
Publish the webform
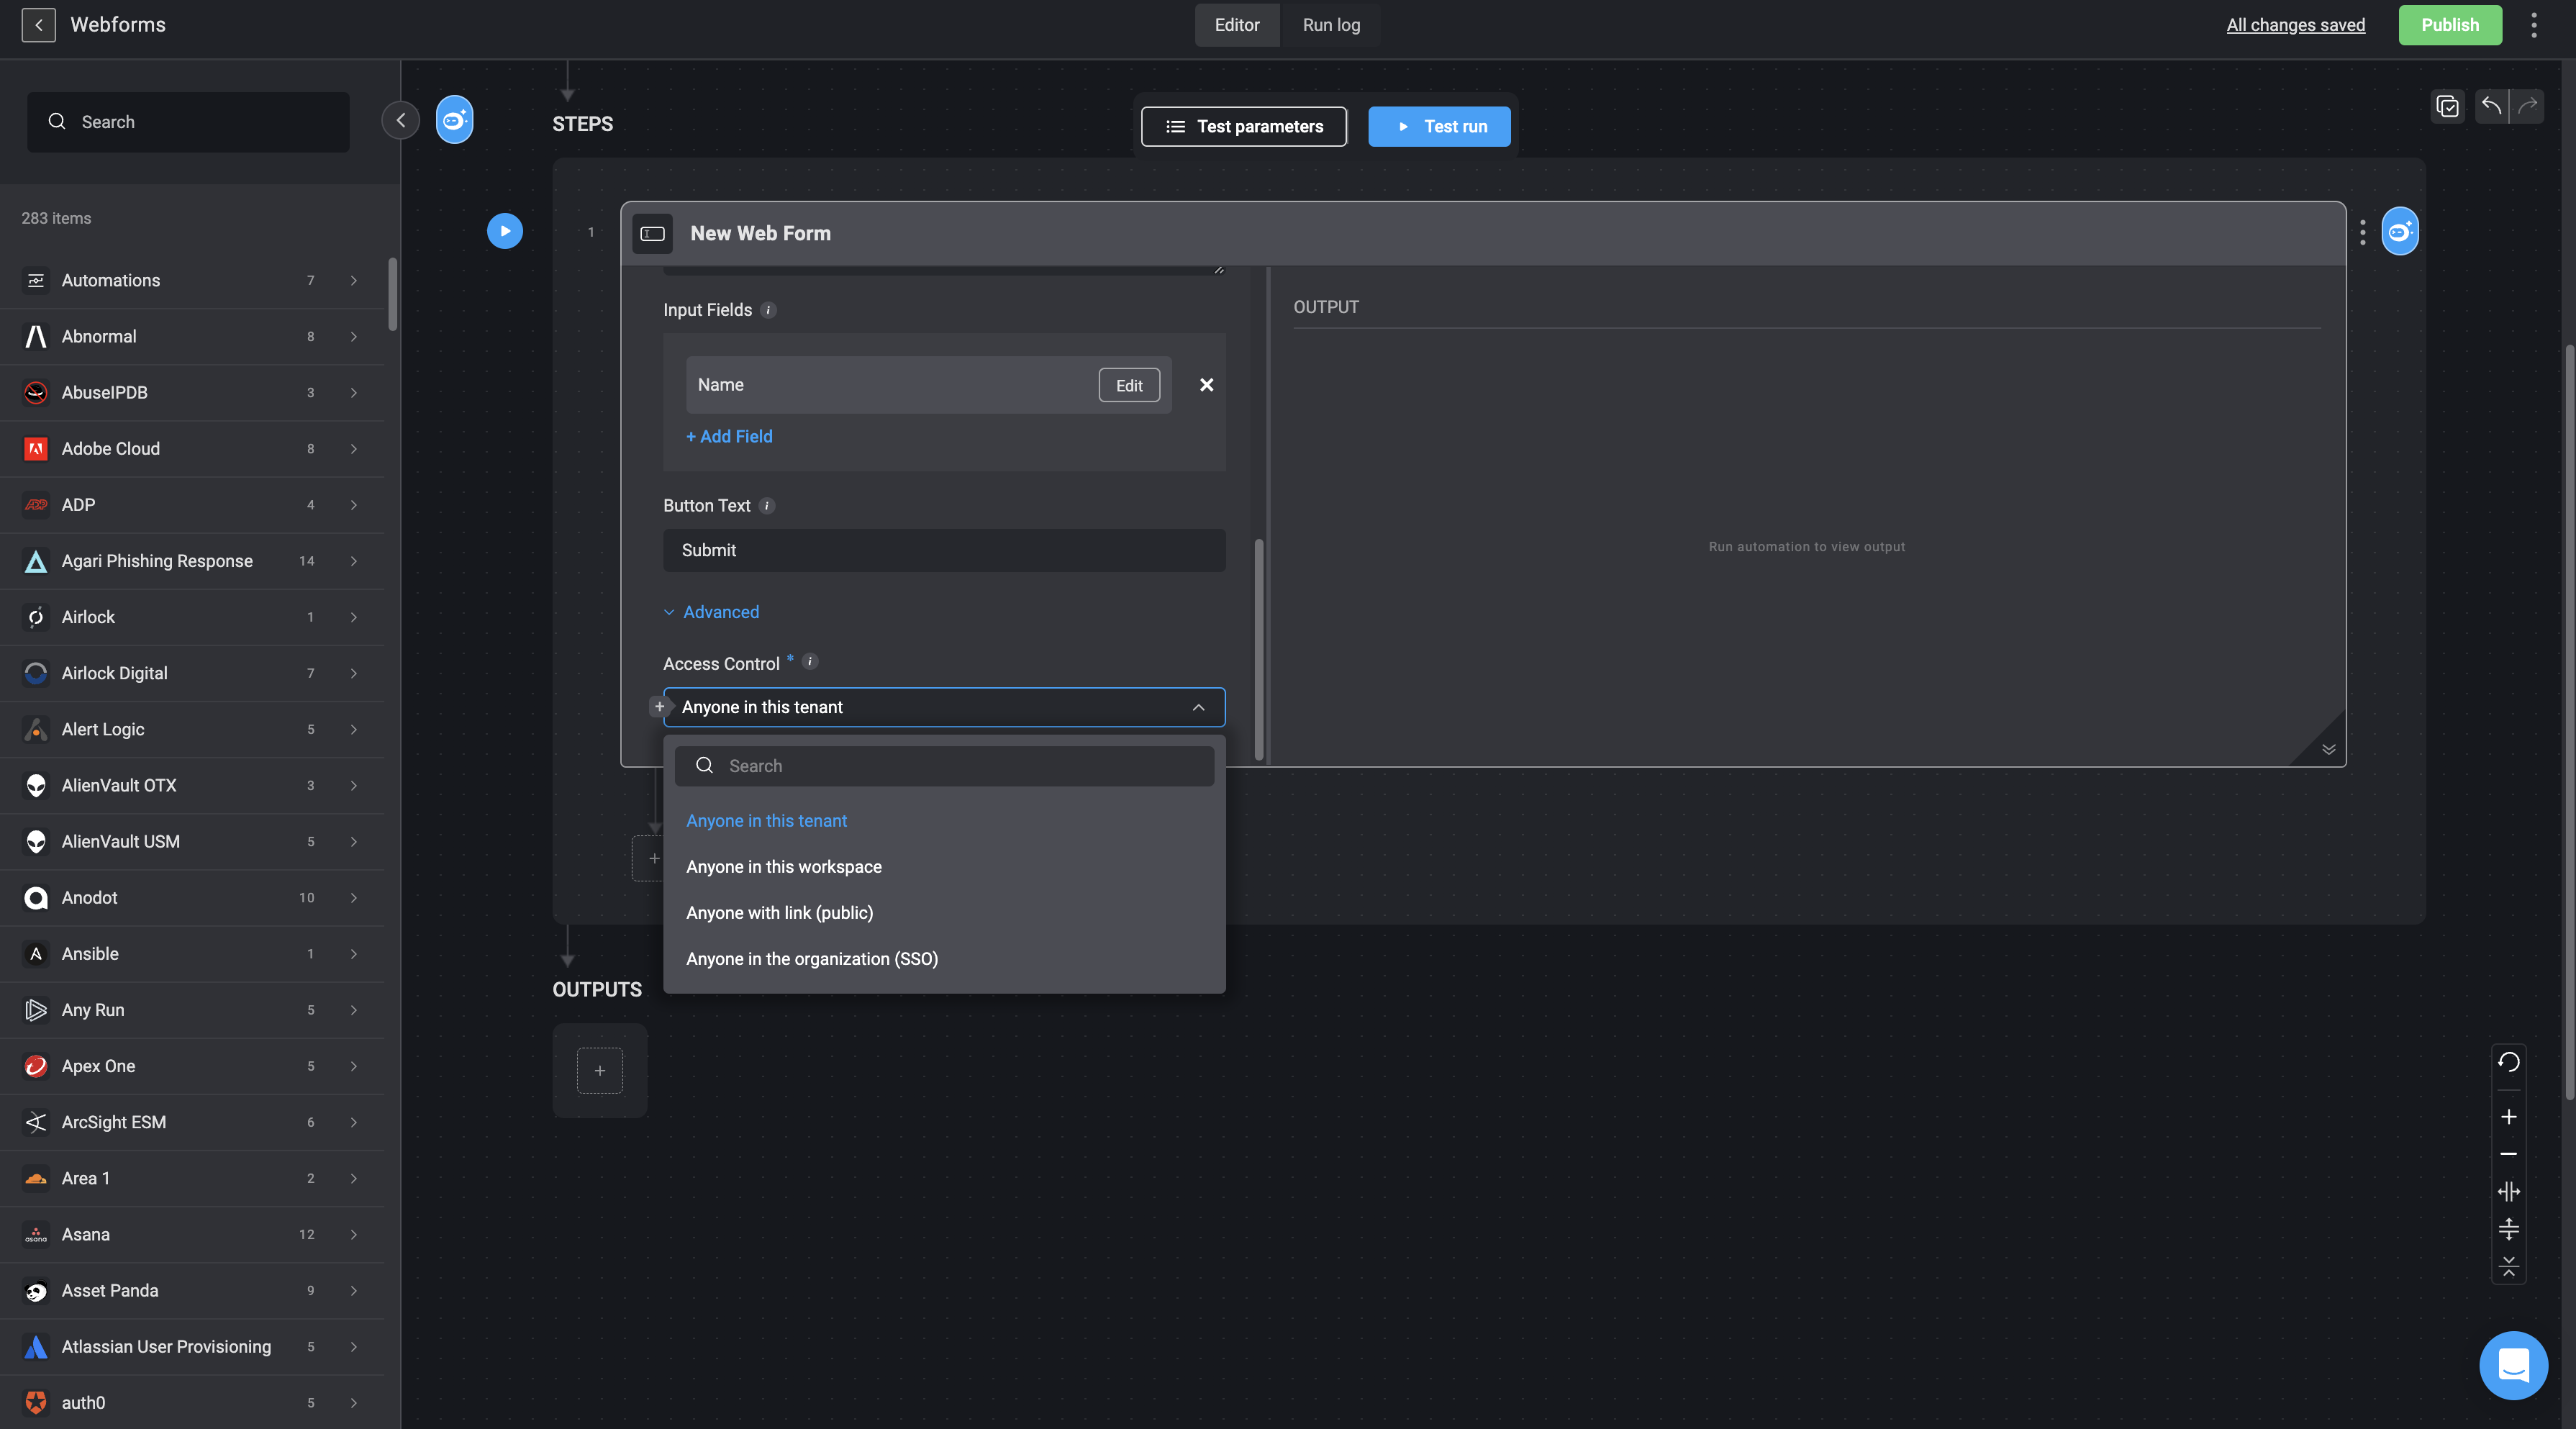[x=2450, y=25]
